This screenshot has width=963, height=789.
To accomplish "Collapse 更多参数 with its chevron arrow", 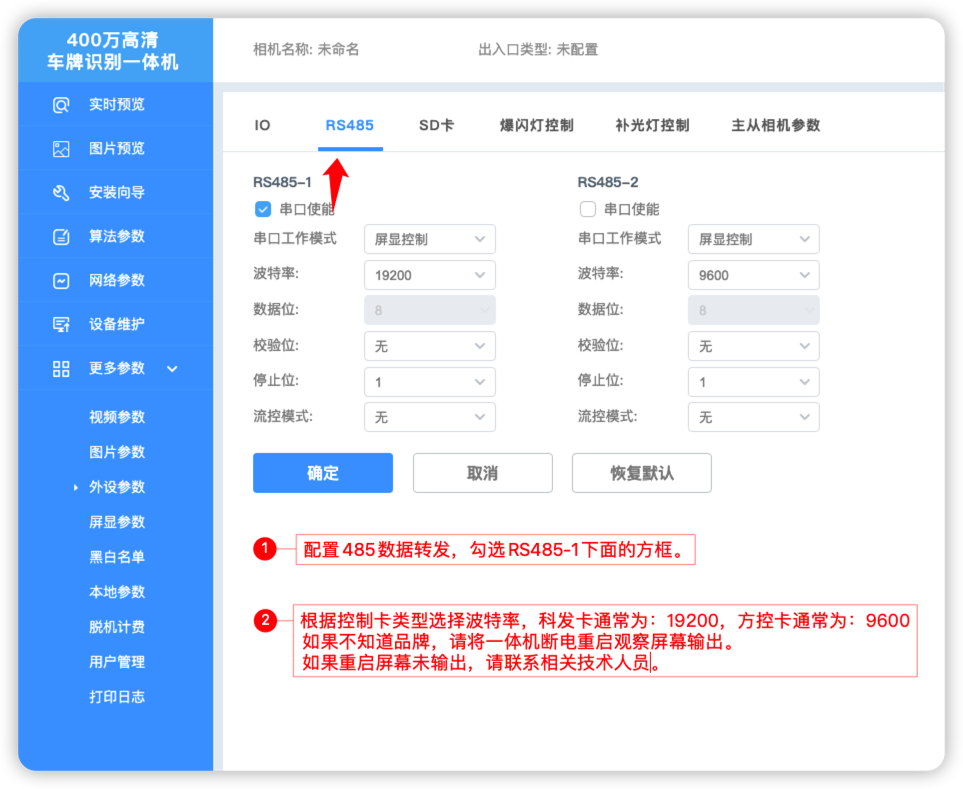I will 172,369.
